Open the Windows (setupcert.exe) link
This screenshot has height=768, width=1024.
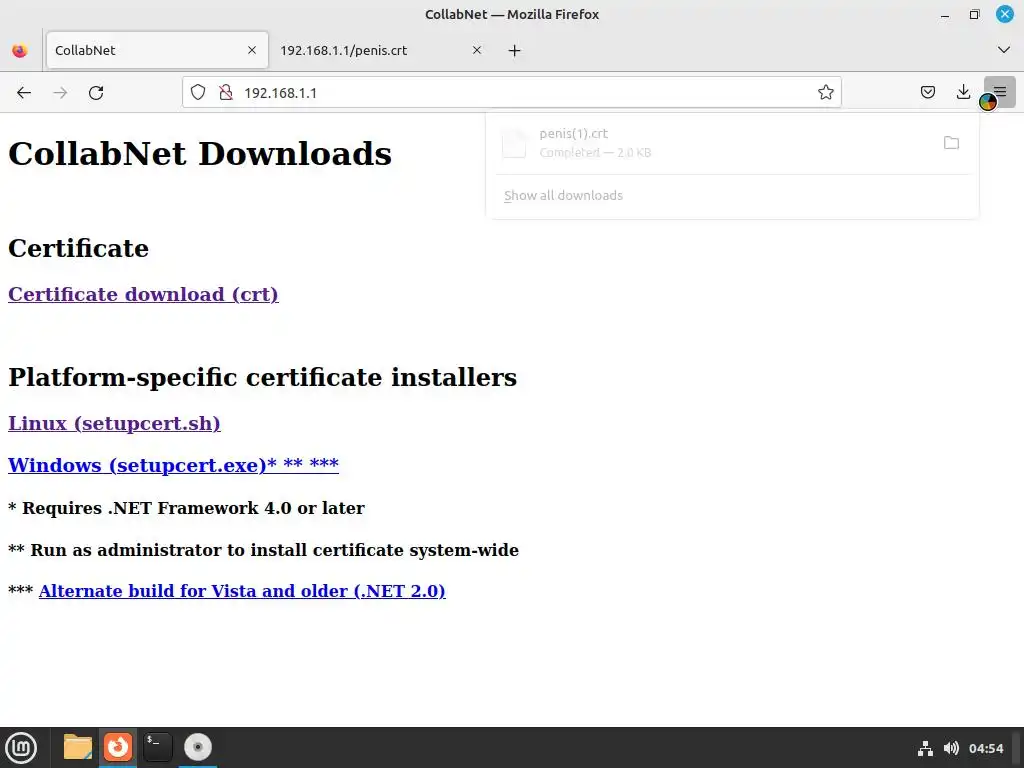[173, 465]
